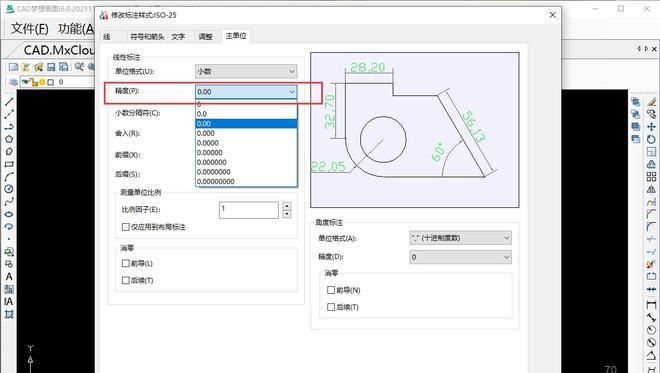This screenshot has width=660, height=373.
Task: Choose 0.000 in precision list
Action: 246,133
